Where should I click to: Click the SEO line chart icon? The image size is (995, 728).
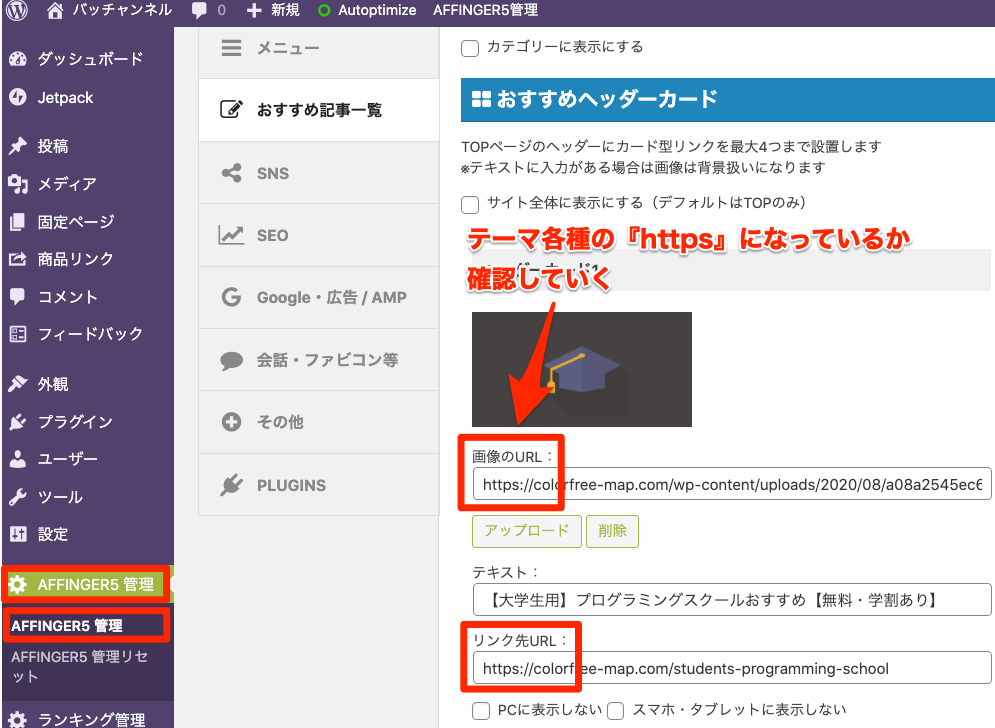(231, 235)
